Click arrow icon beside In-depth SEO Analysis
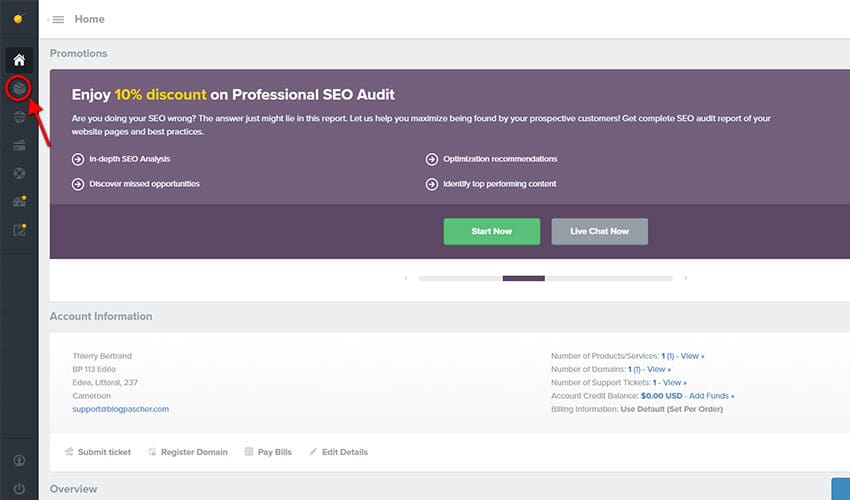Image resolution: width=850 pixels, height=500 pixels. tap(78, 159)
